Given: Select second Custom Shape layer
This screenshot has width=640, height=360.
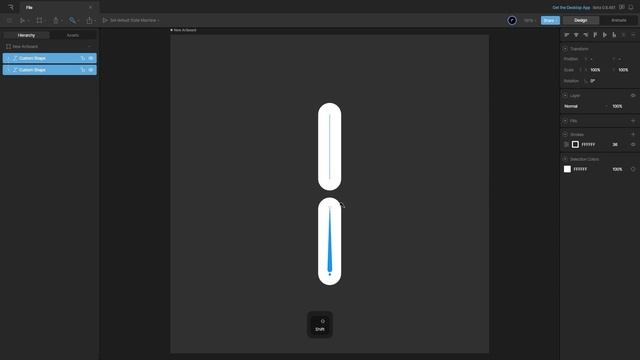Looking at the screenshot, I should (50, 70).
